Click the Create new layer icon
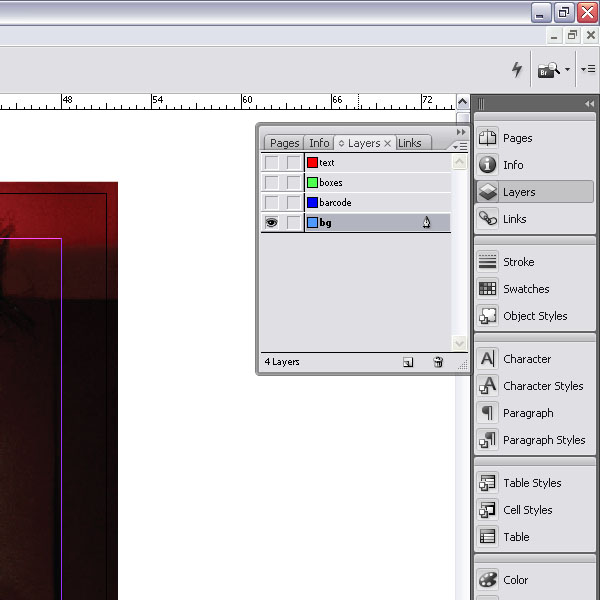This screenshot has width=600, height=600. click(408, 362)
